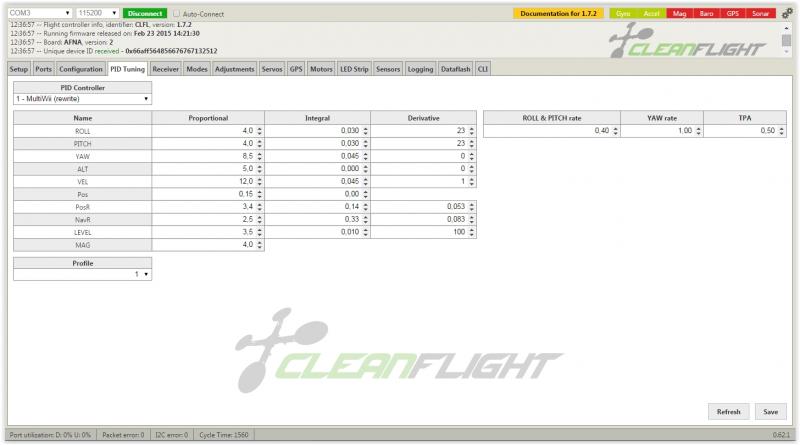Click the ROLL Proportional stepper arrows
The width and height of the screenshot is (800, 445).
pyautogui.click(x=260, y=131)
